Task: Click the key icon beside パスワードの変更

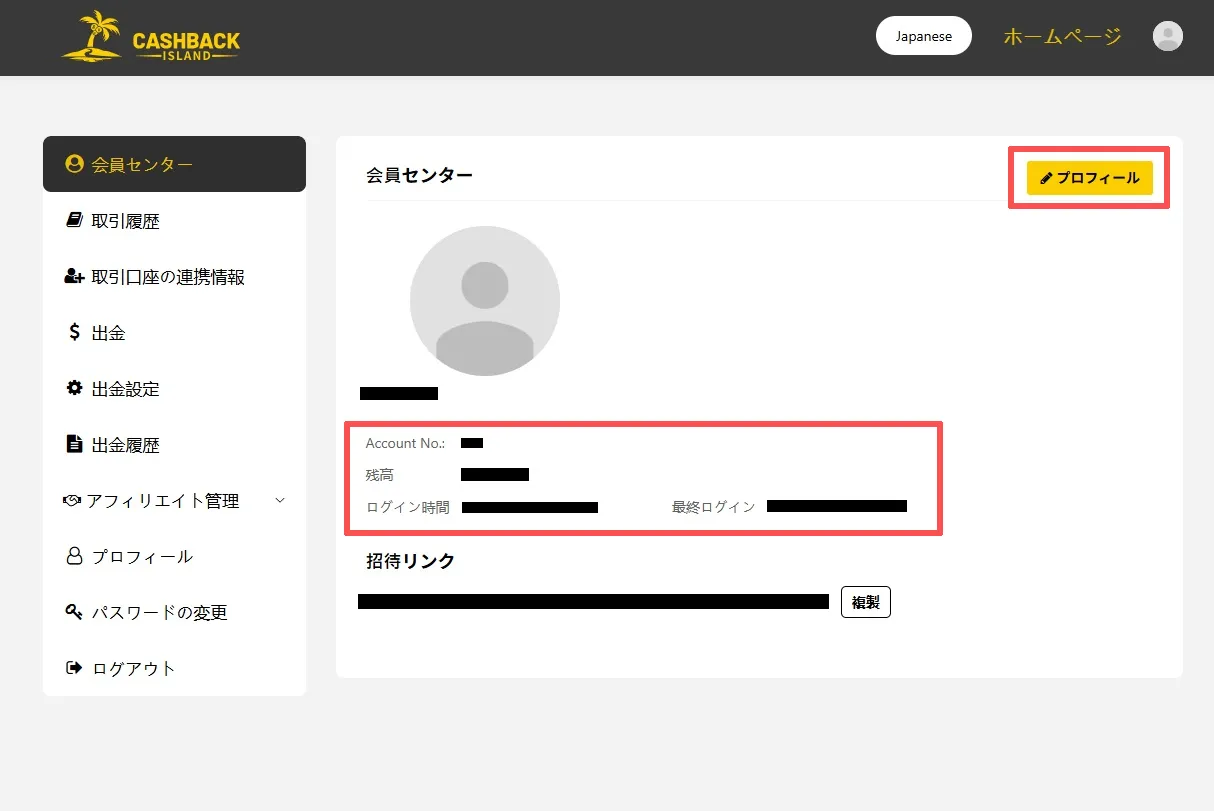Action: point(74,612)
